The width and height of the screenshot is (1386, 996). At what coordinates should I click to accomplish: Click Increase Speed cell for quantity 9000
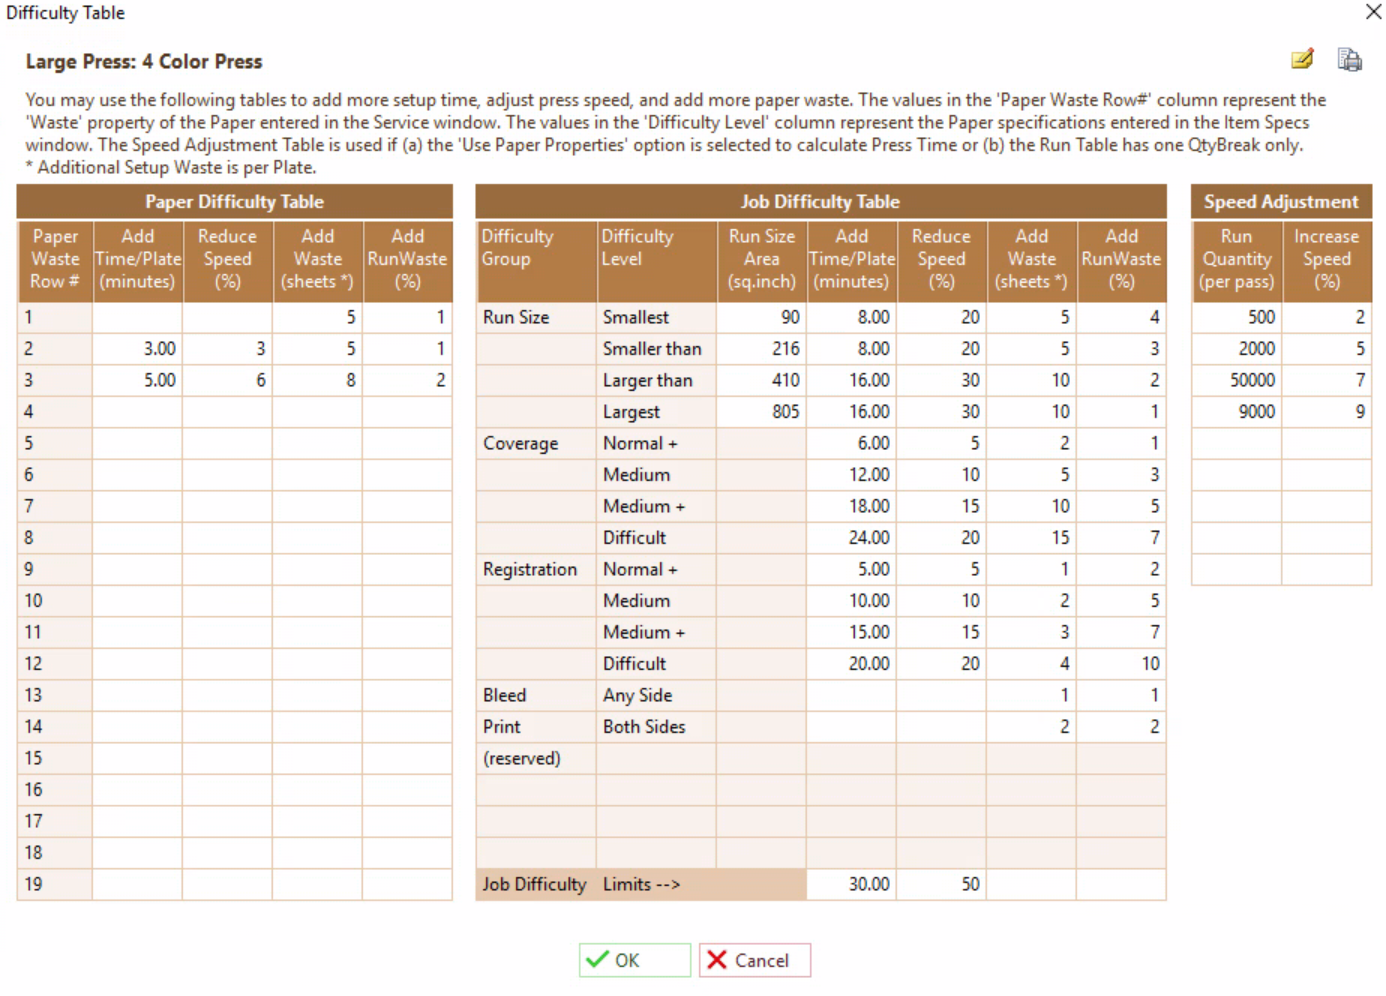1326,412
